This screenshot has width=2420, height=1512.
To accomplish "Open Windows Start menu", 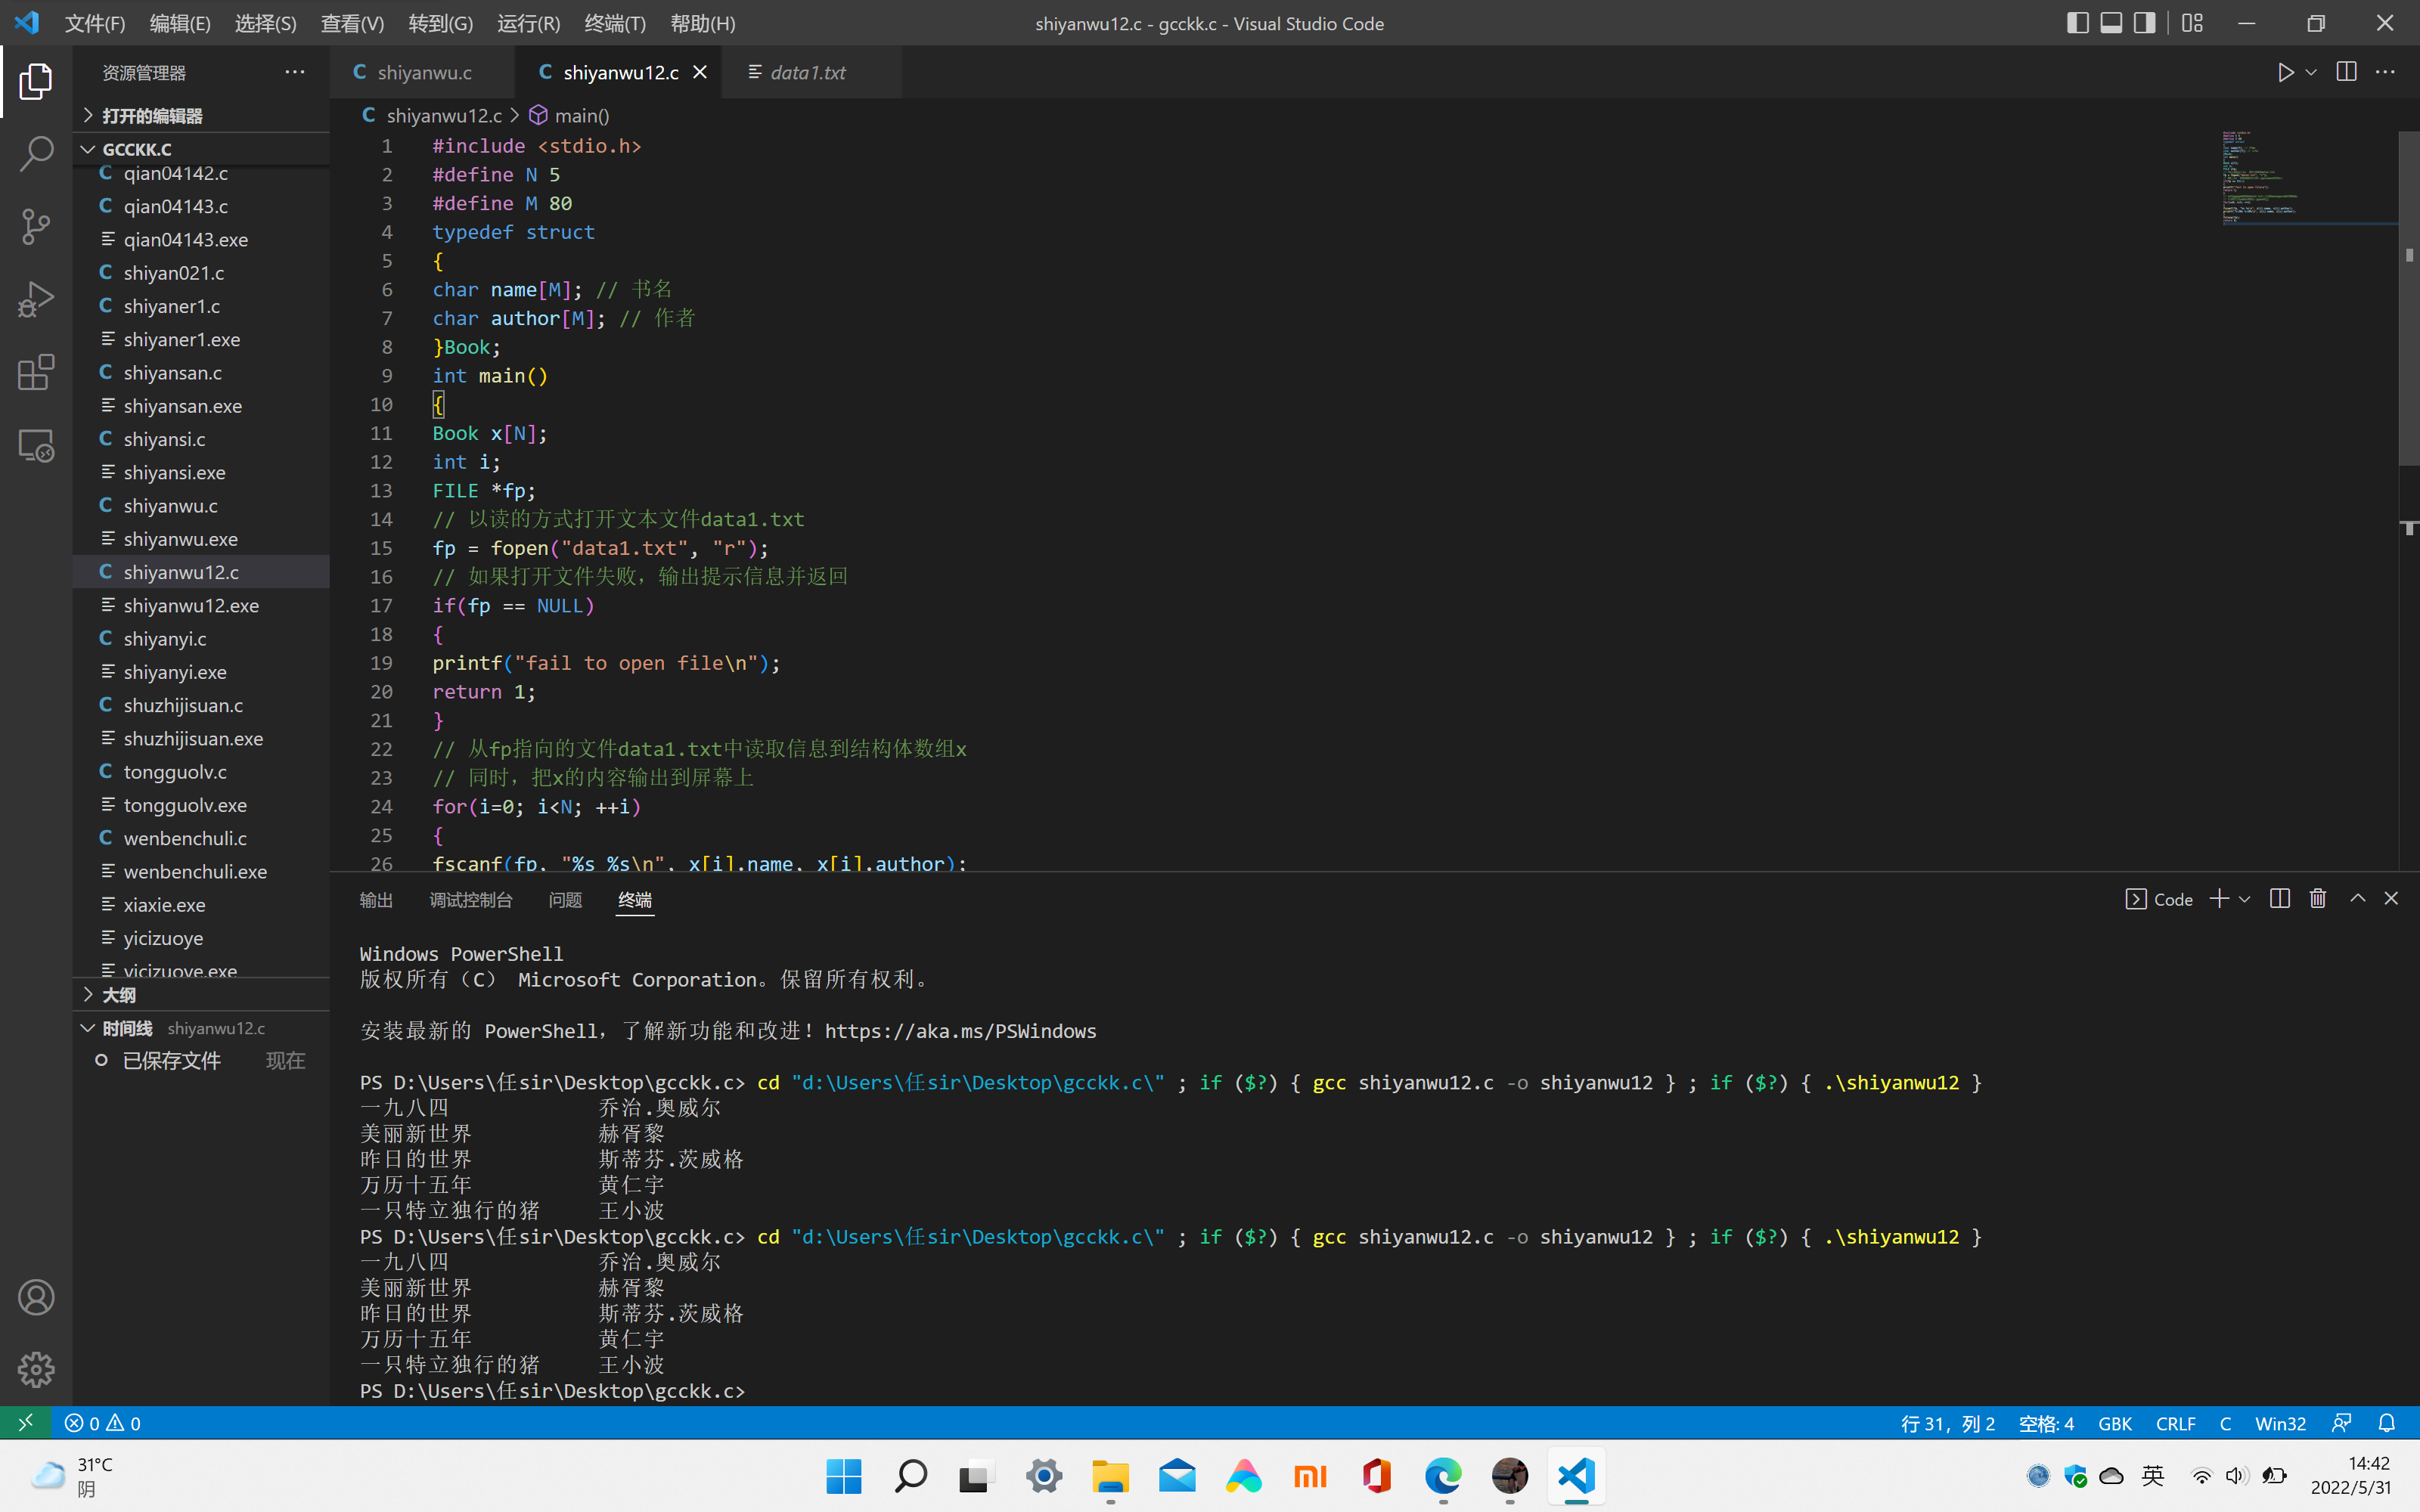I will (844, 1476).
